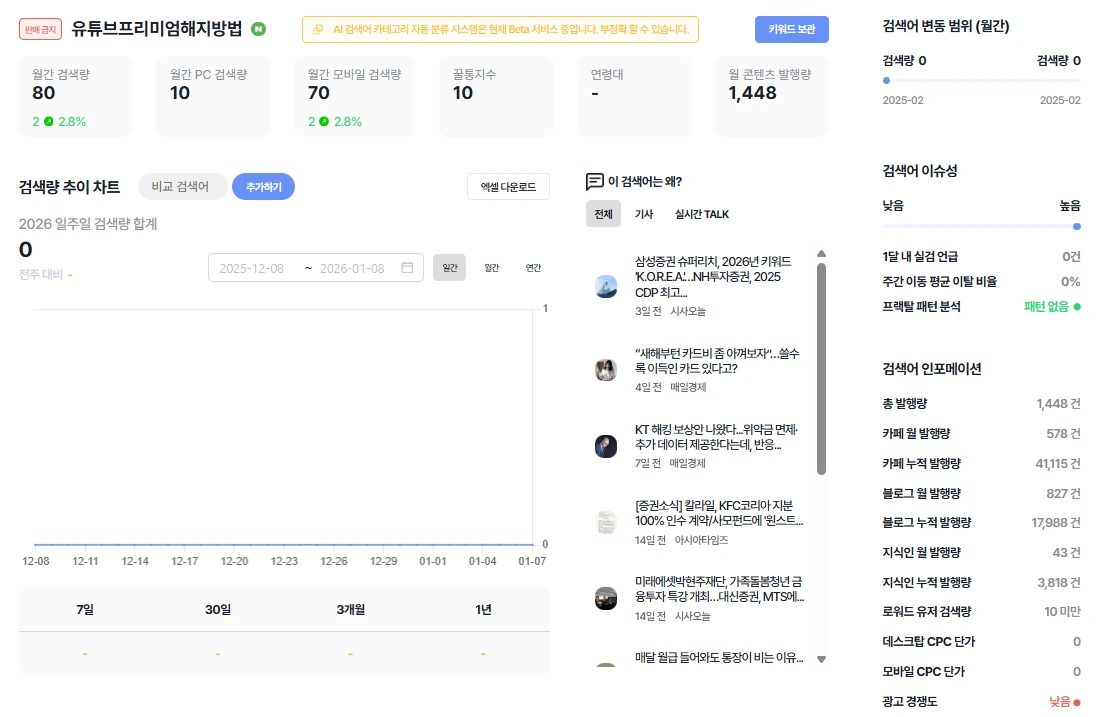Open the 삼성증권 슈퍼리치 article thumbnail

tap(605, 286)
